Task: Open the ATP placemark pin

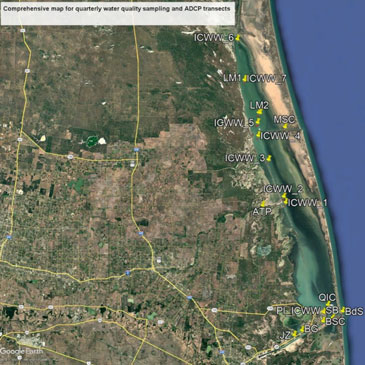Action: [x=263, y=204]
